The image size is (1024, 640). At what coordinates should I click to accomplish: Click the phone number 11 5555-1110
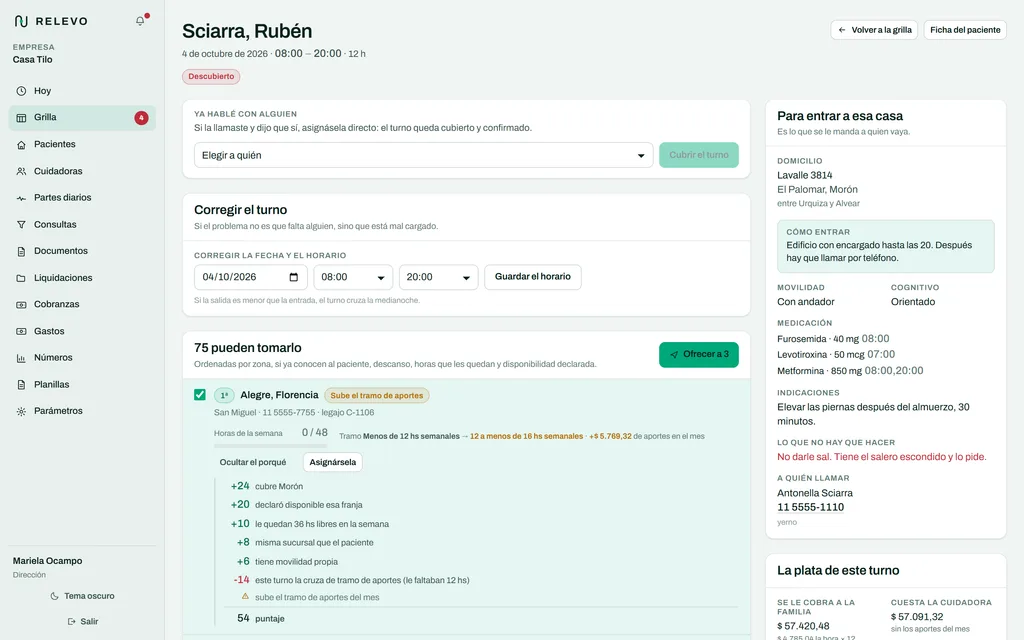pyautogui.click(x=810, y=507)
